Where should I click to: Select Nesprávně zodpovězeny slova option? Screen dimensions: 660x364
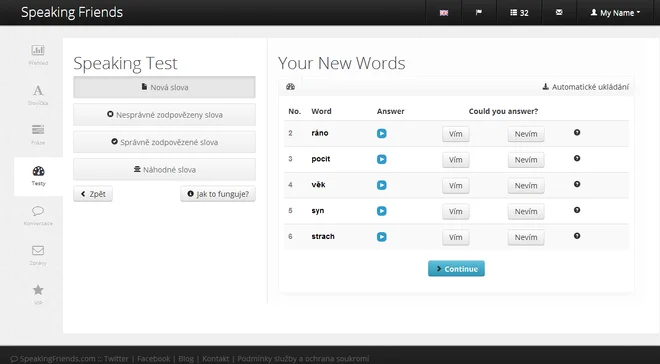click(164, 114)
